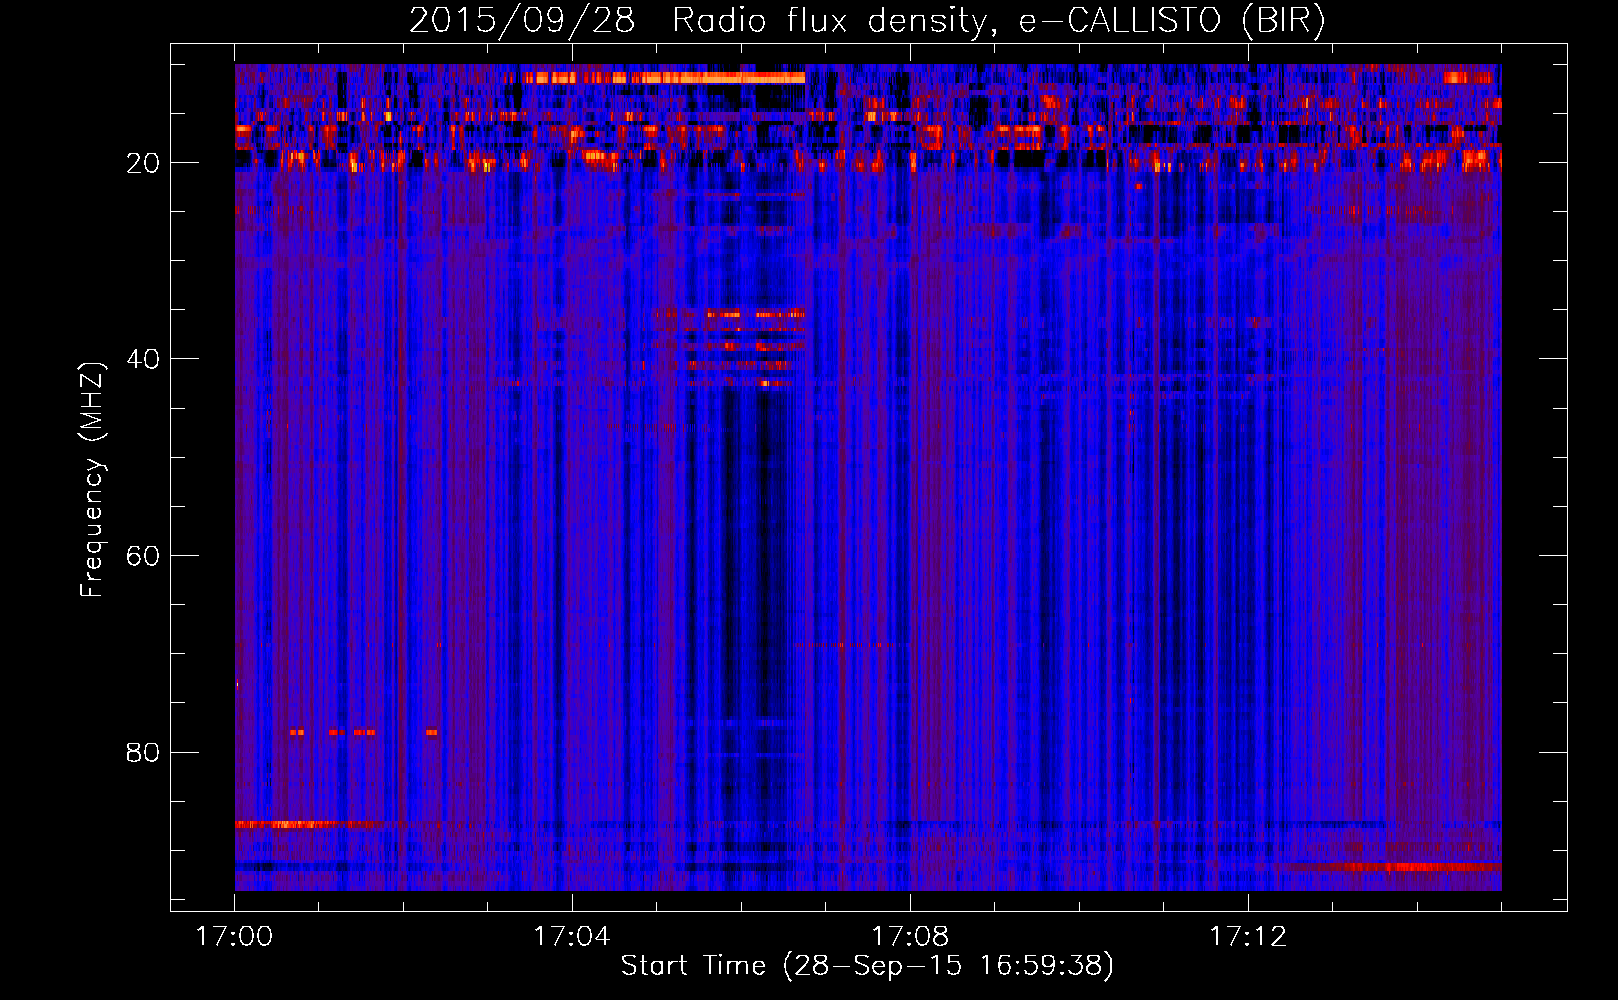Click the '17:08' time tick label
1618x1000 pixels.
click(910, 937)
